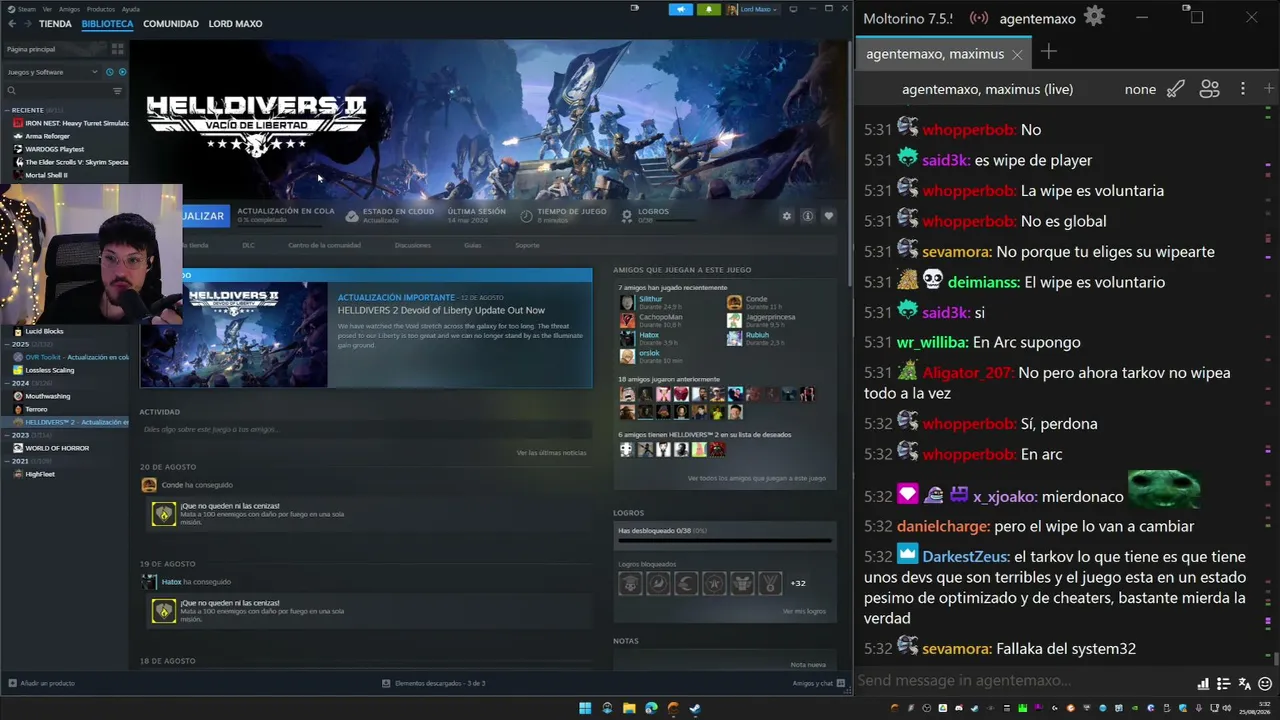Click the library search magnifier icon
Image resolution: width=1280 pixels, height=720 pixels.
12,91
